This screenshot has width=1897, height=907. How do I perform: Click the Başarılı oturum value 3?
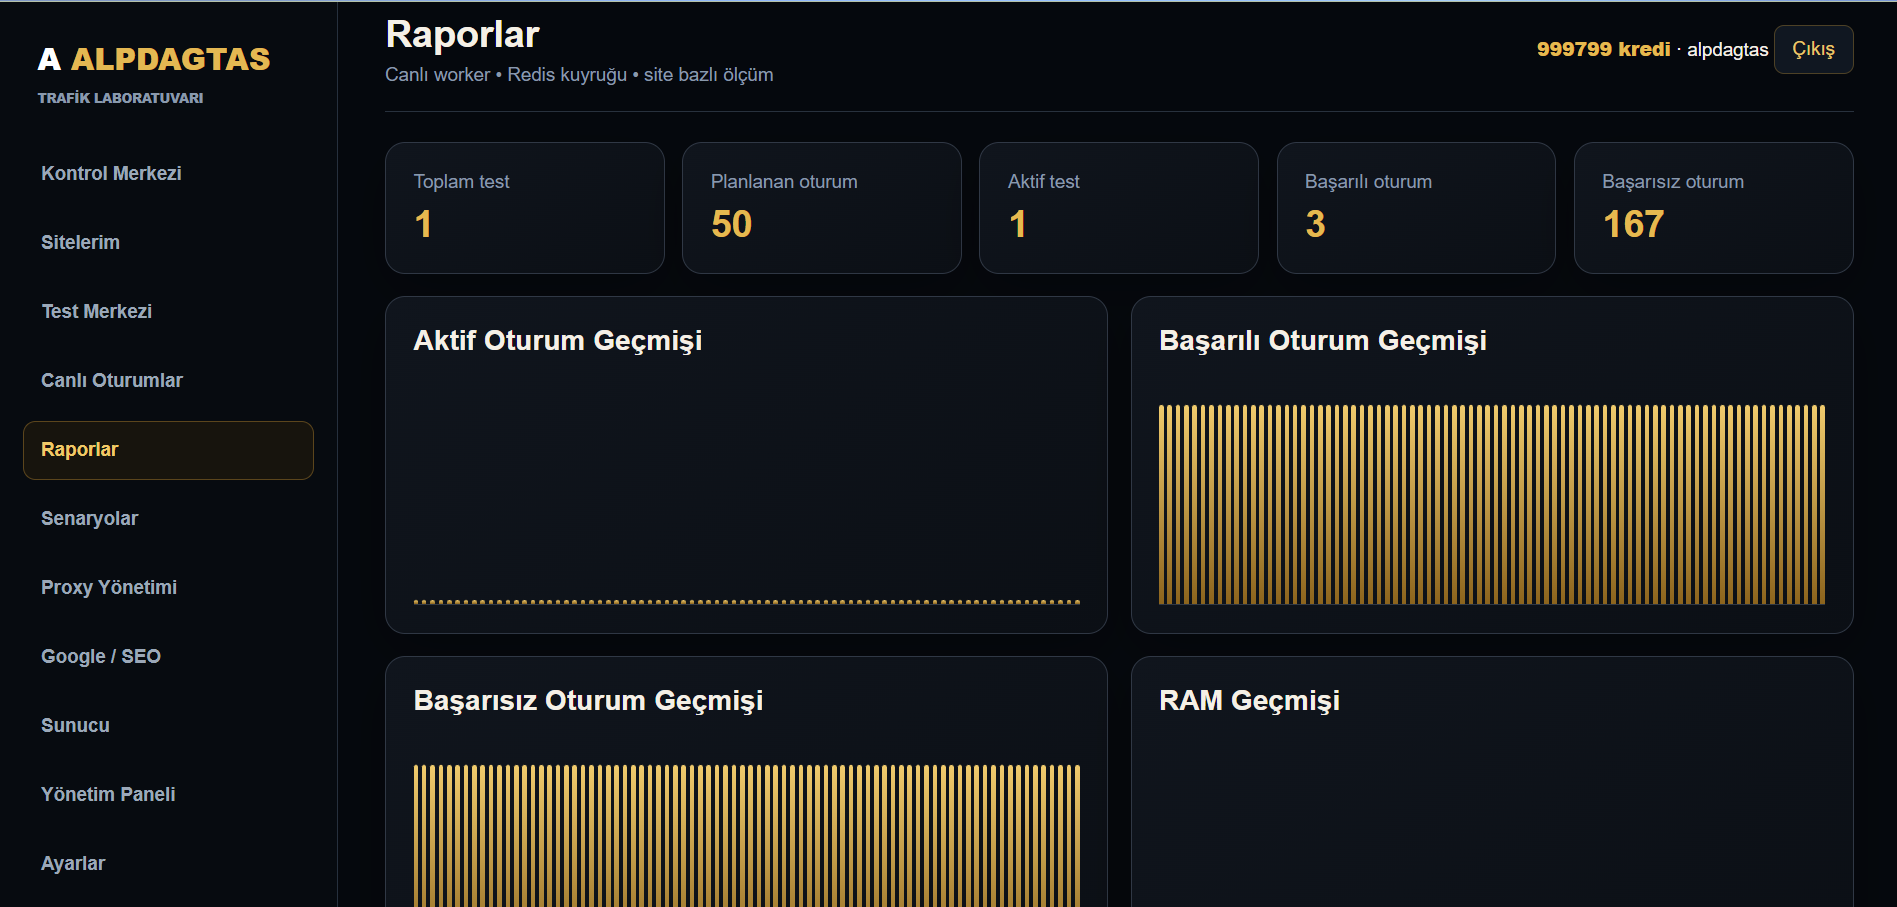tap(1315, 224)
